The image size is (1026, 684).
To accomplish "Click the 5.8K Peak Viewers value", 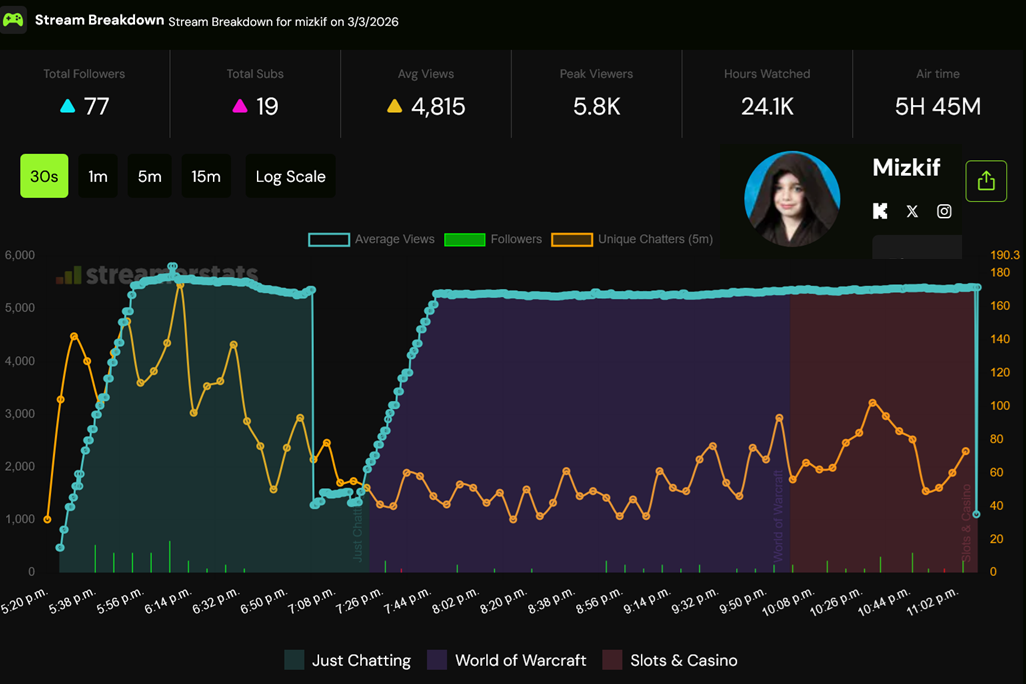I will tap(596, 106).
